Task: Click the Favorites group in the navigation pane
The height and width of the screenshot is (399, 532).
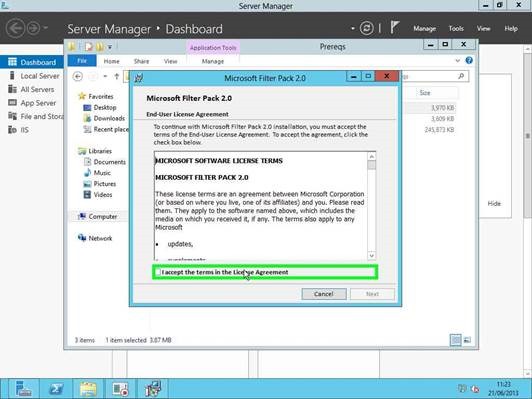Action: tap(96, 96)
